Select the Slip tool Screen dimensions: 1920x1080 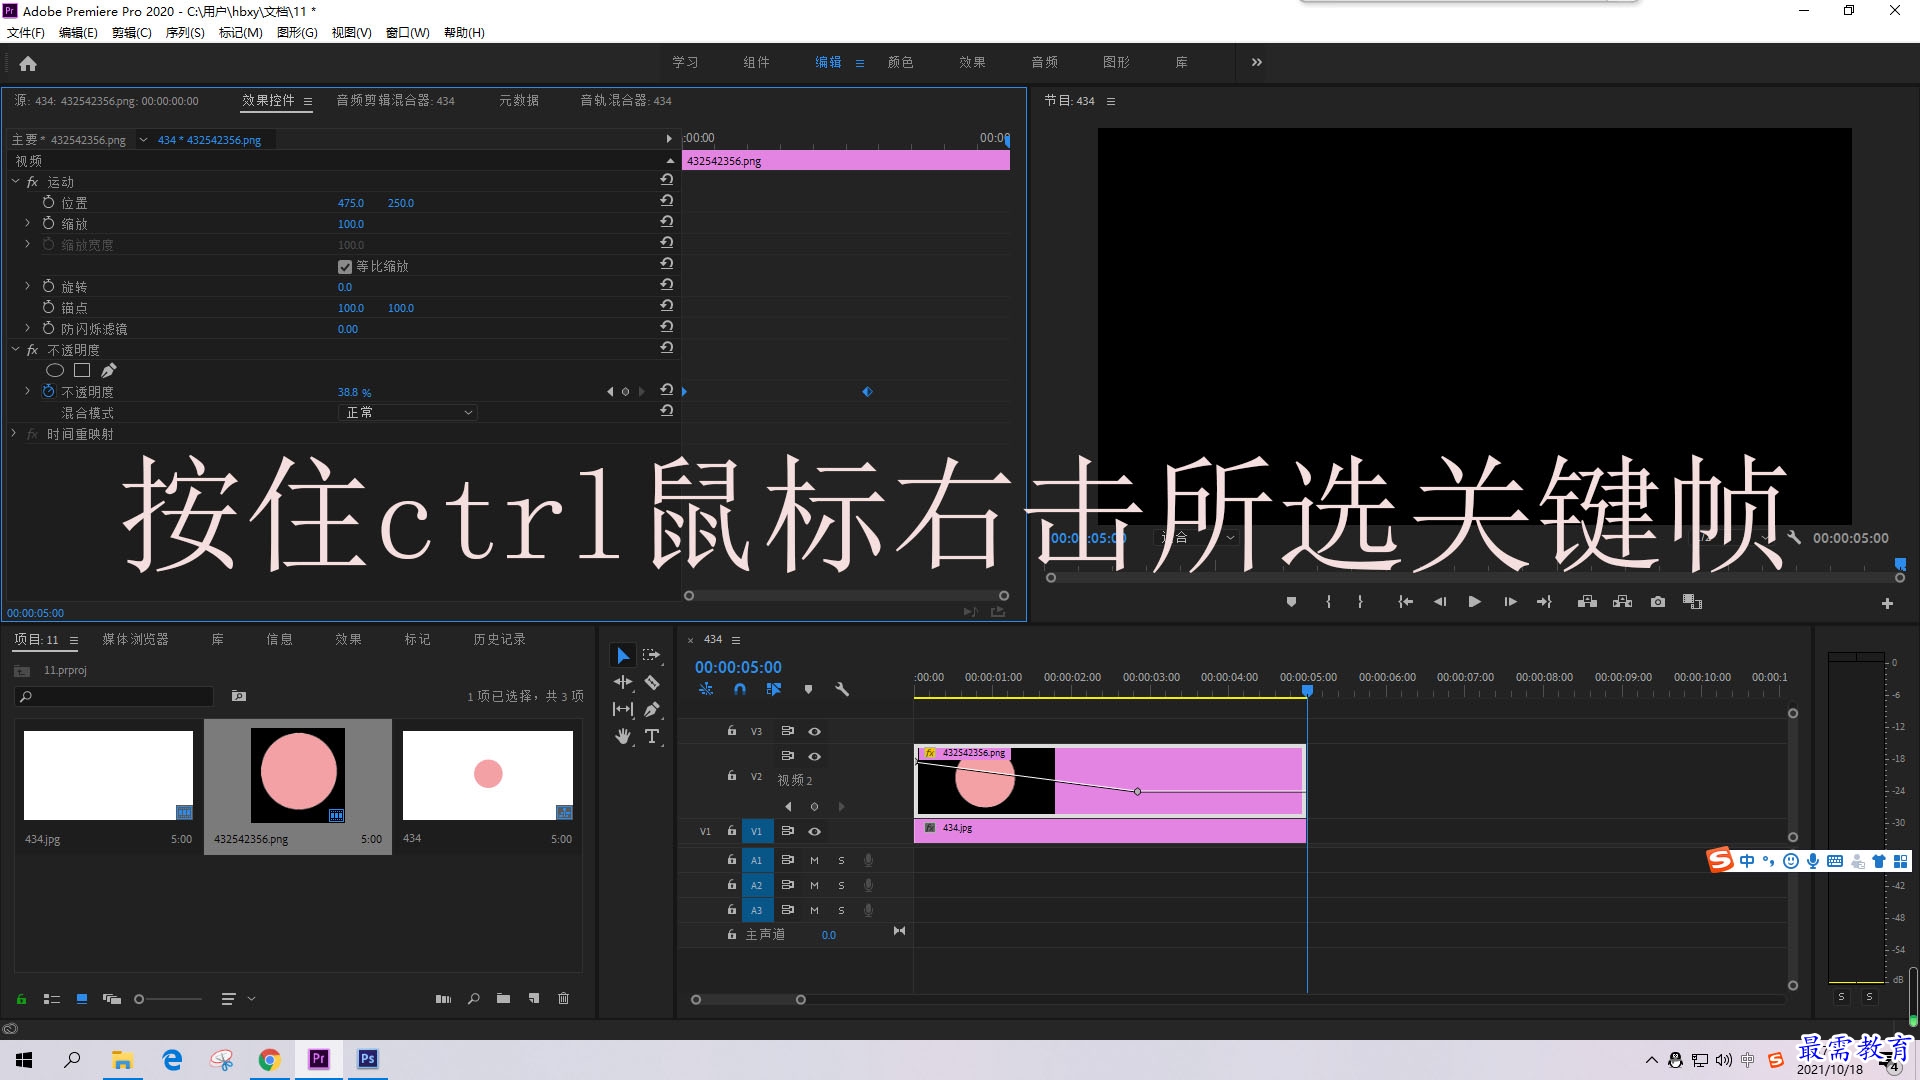point(623,709)
